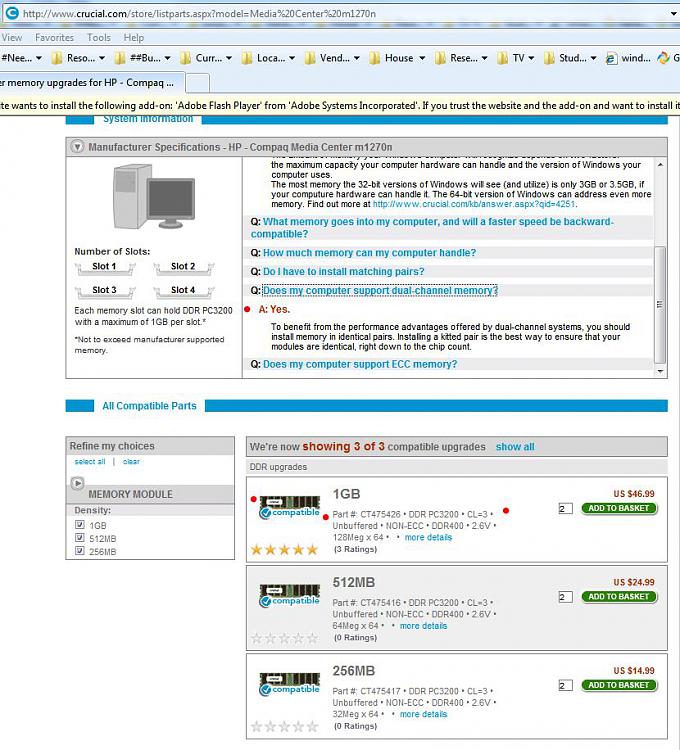Click the FAQ scrollbar up arrow

[660, 165]
